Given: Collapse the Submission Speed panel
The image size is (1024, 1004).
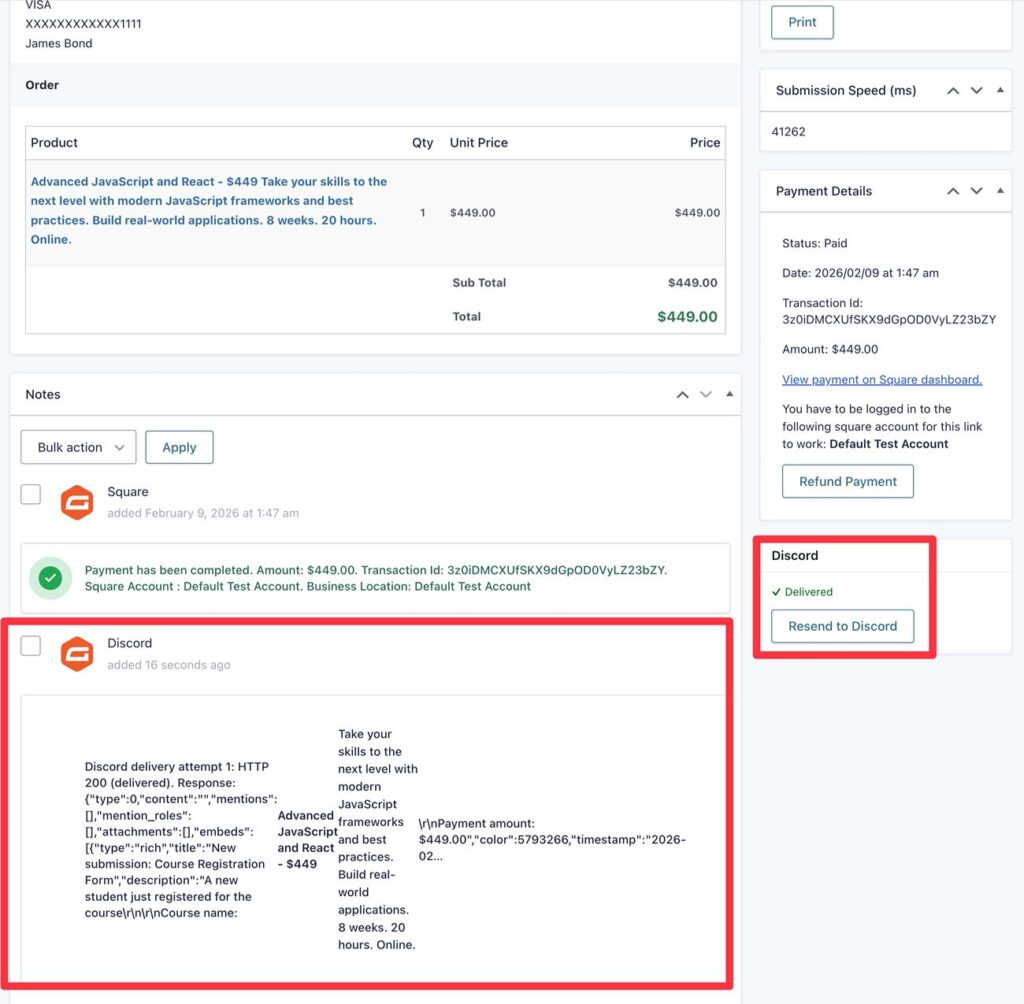Looking at the screenshot, I should click(1000, 90).
